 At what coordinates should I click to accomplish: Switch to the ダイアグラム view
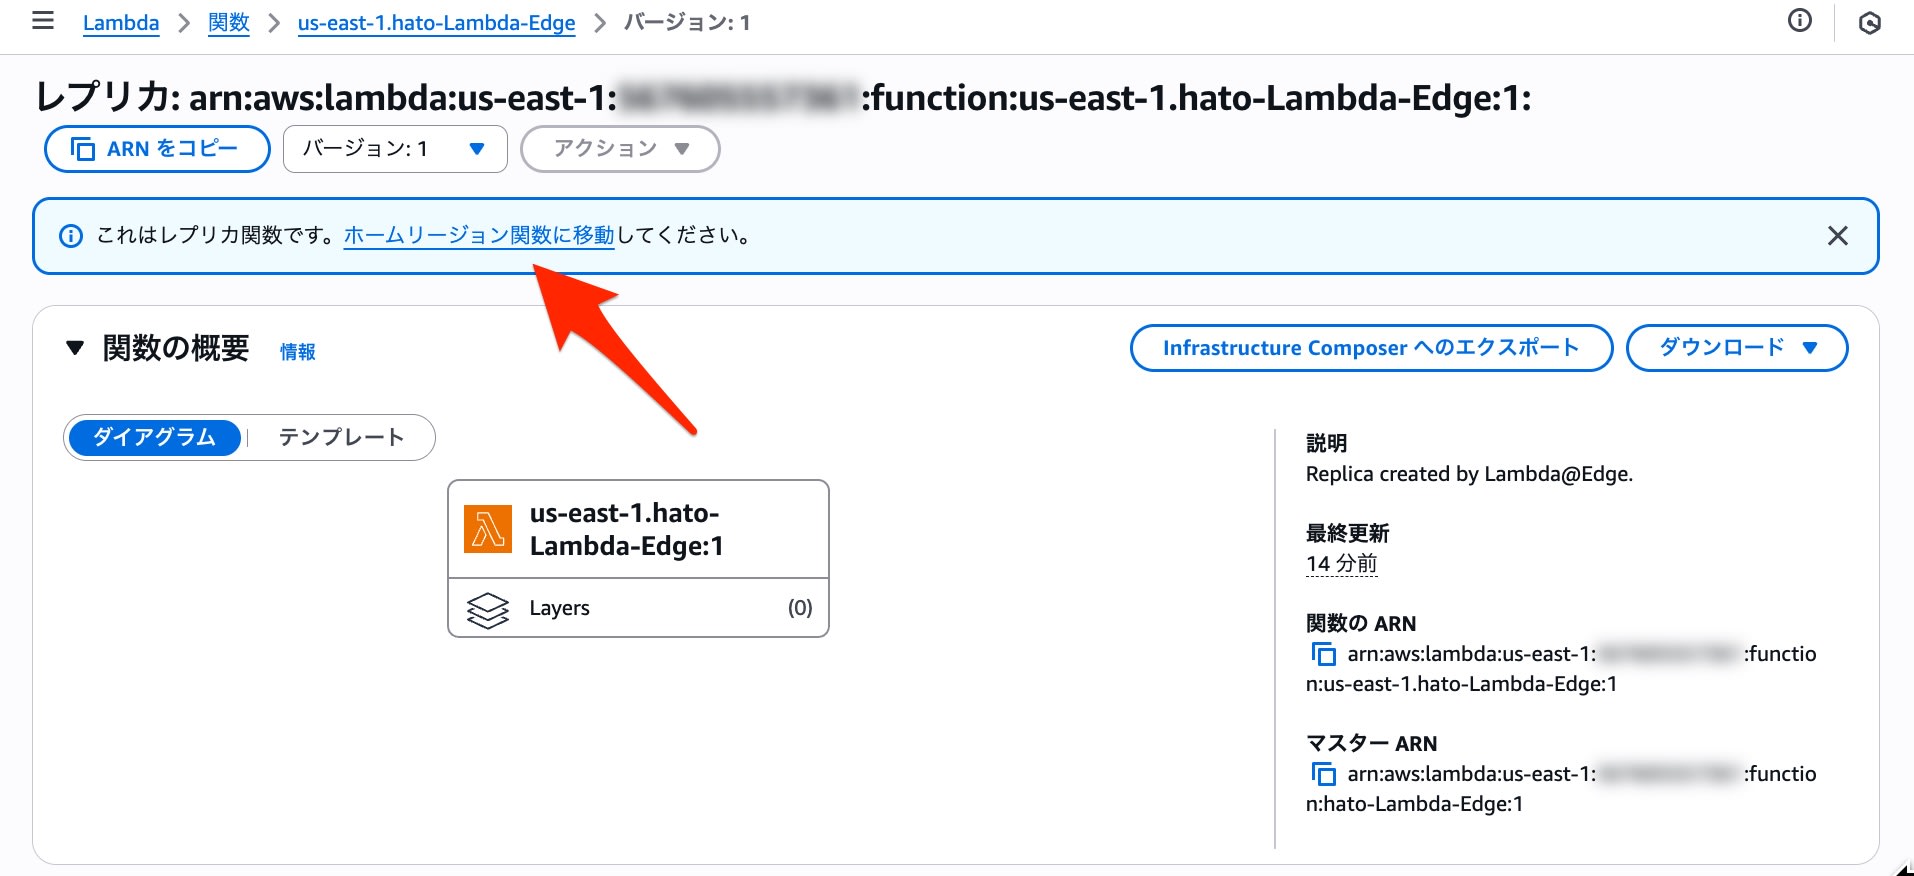(155, 438)
